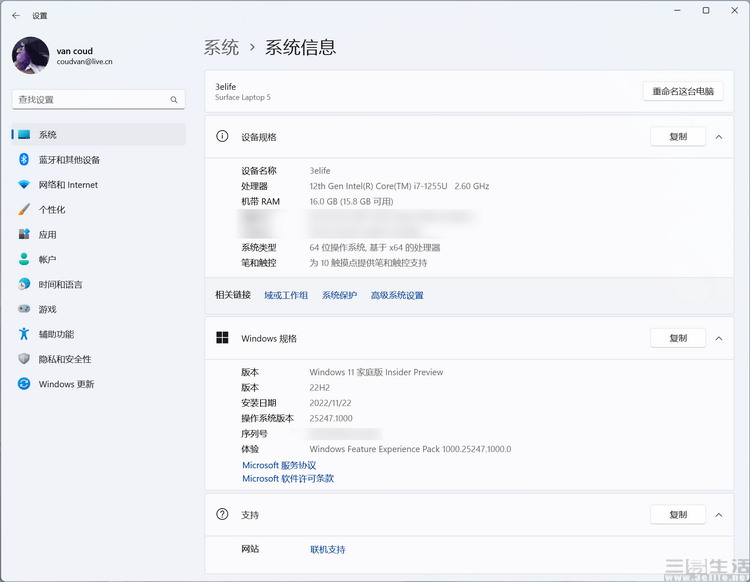Open the van coud profile avatar
Image resolution: width=750 pixels, height=582 pixels.
[x=31, y=55]
